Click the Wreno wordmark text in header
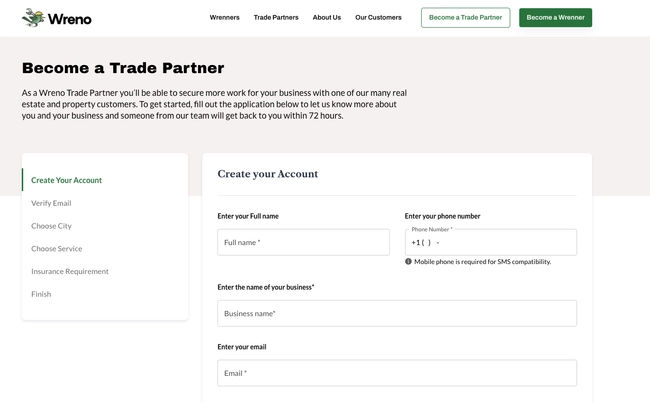The image size is (650, 403). pyautogui.click(x=70, y=19)
